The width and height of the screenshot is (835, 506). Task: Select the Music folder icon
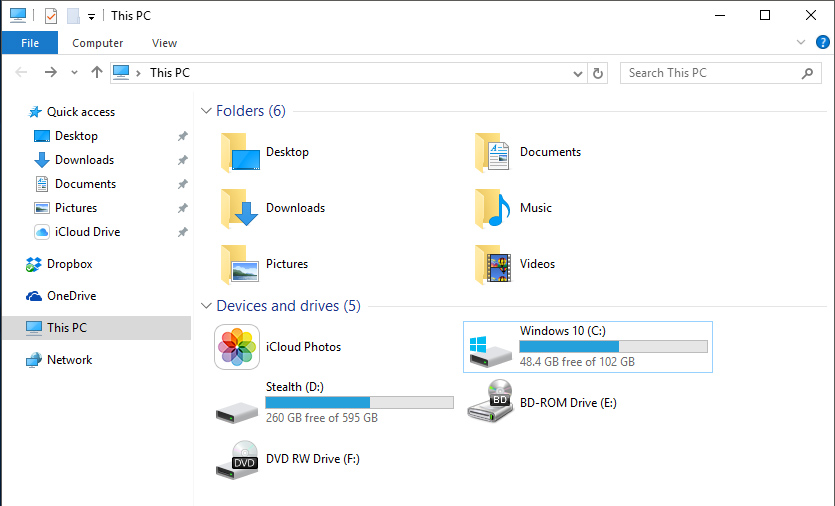point(493,209)
